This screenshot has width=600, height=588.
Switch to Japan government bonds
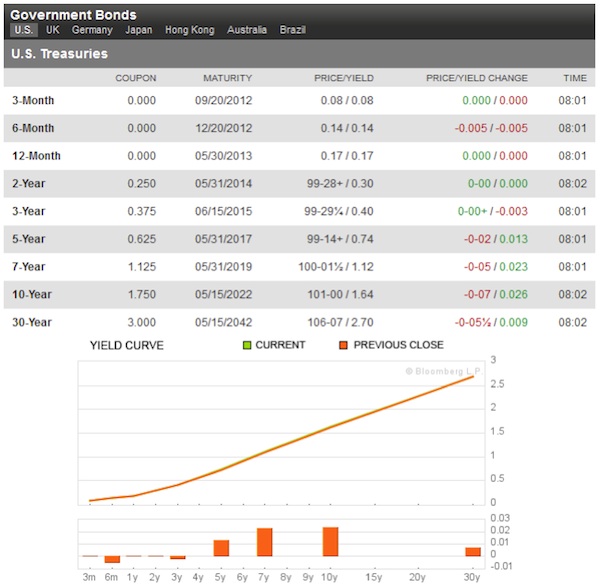(139, 30)
